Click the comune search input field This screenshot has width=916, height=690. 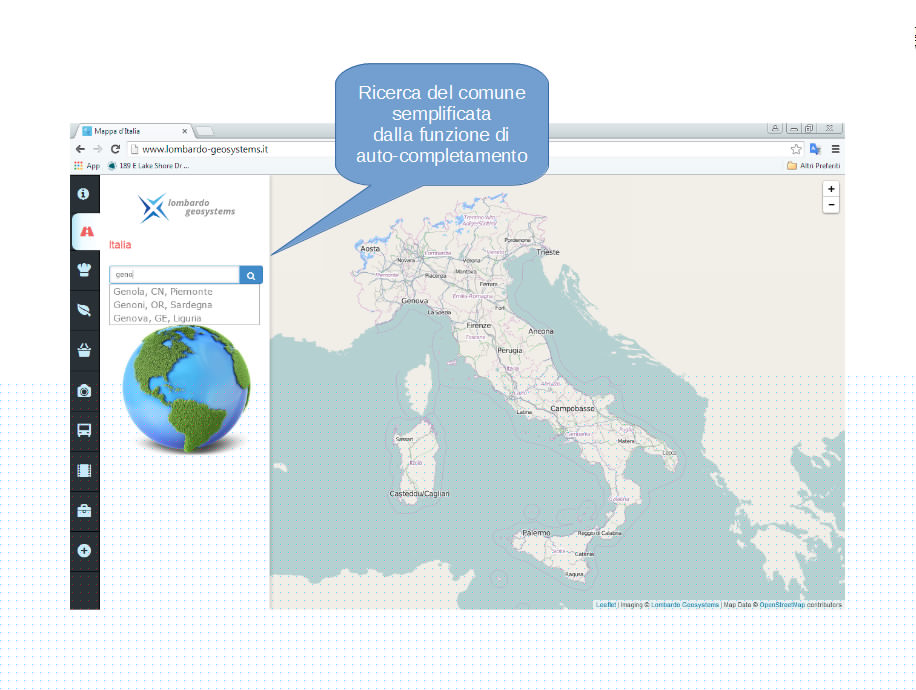[x=174, y=275]
